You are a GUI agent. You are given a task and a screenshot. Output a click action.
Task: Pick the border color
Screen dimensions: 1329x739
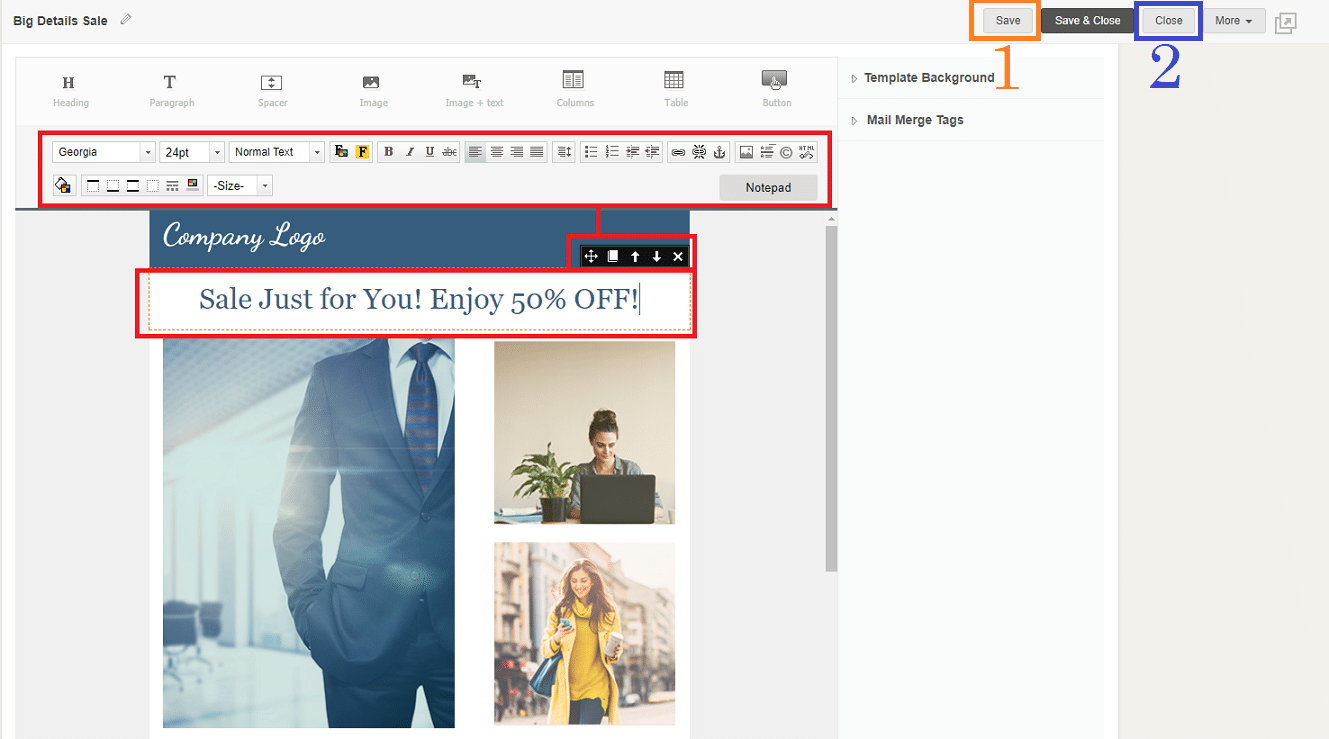click(192, 185)
